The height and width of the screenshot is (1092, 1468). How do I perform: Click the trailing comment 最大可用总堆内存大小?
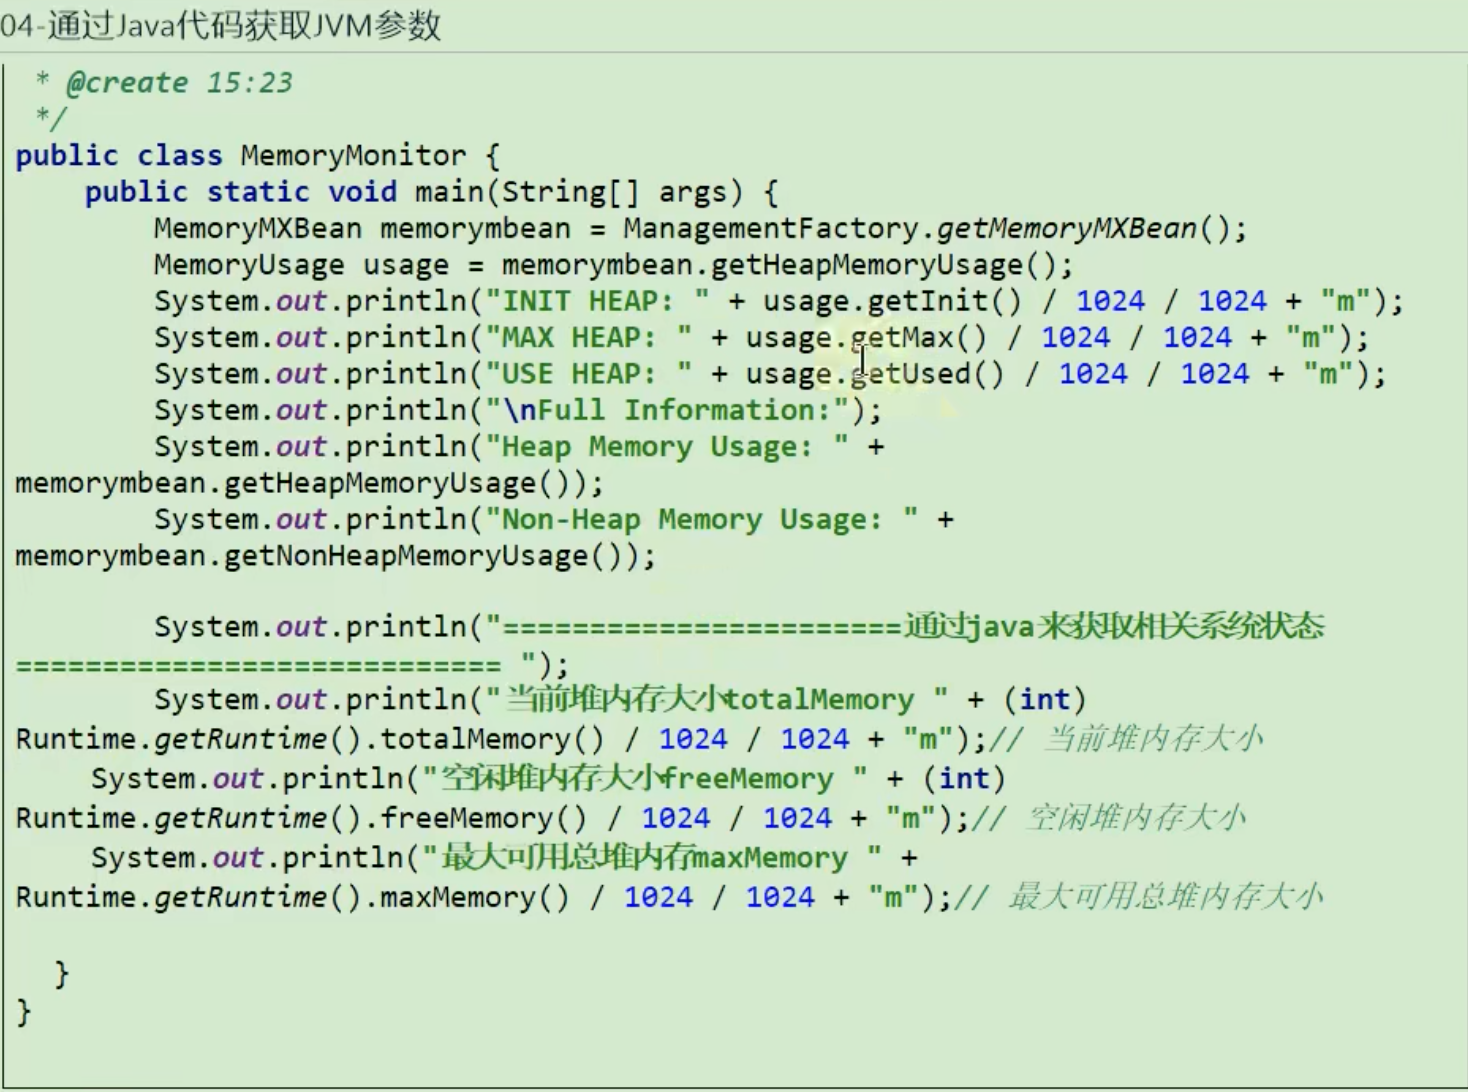point(1165,897)
